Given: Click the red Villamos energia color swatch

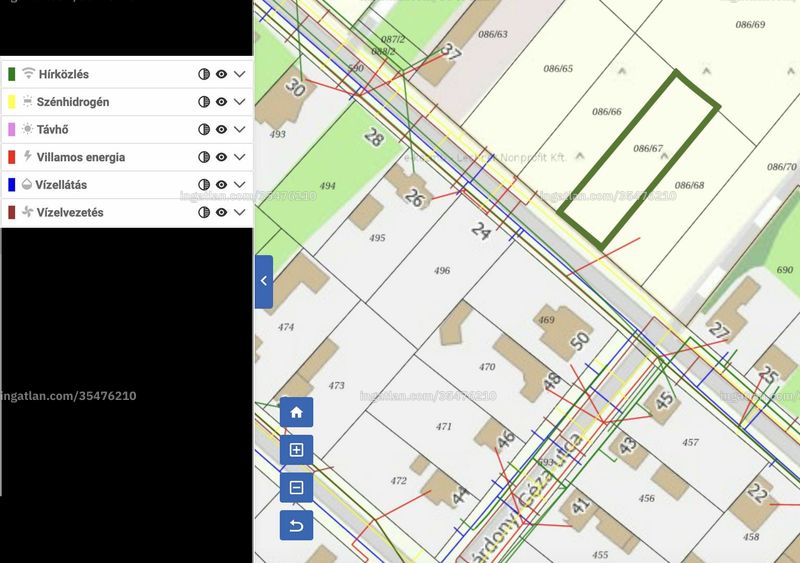Looking at the screenshot, I should pos(12,157).
